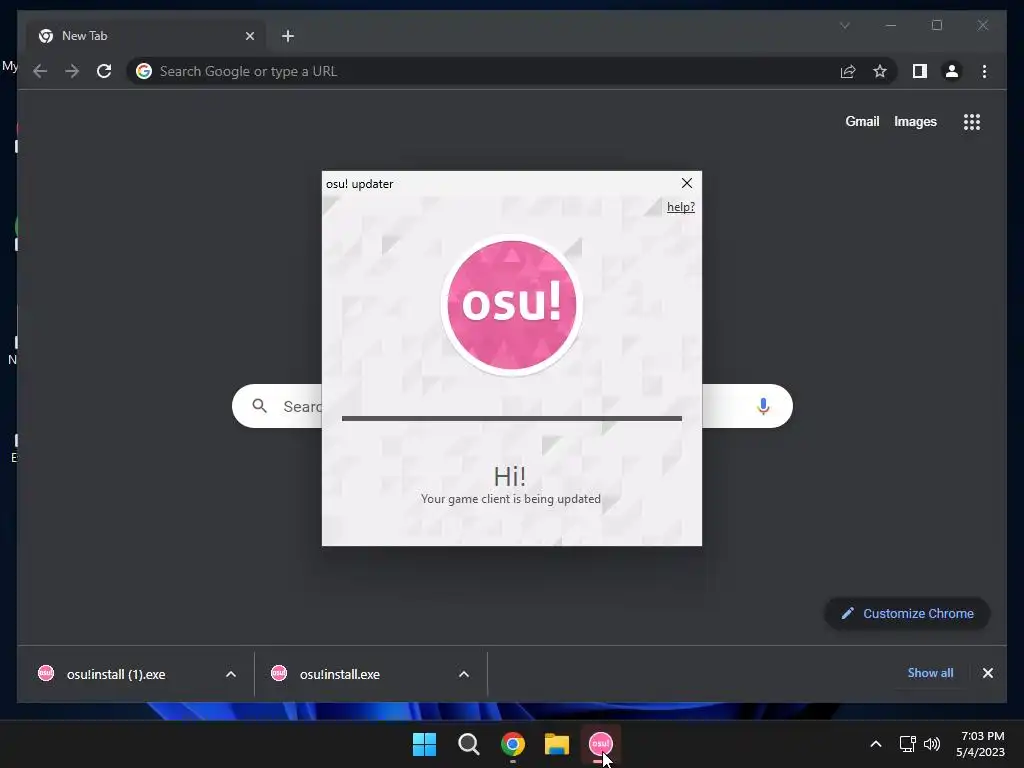Expand options for osu!install.exe download

coord(464,674)
